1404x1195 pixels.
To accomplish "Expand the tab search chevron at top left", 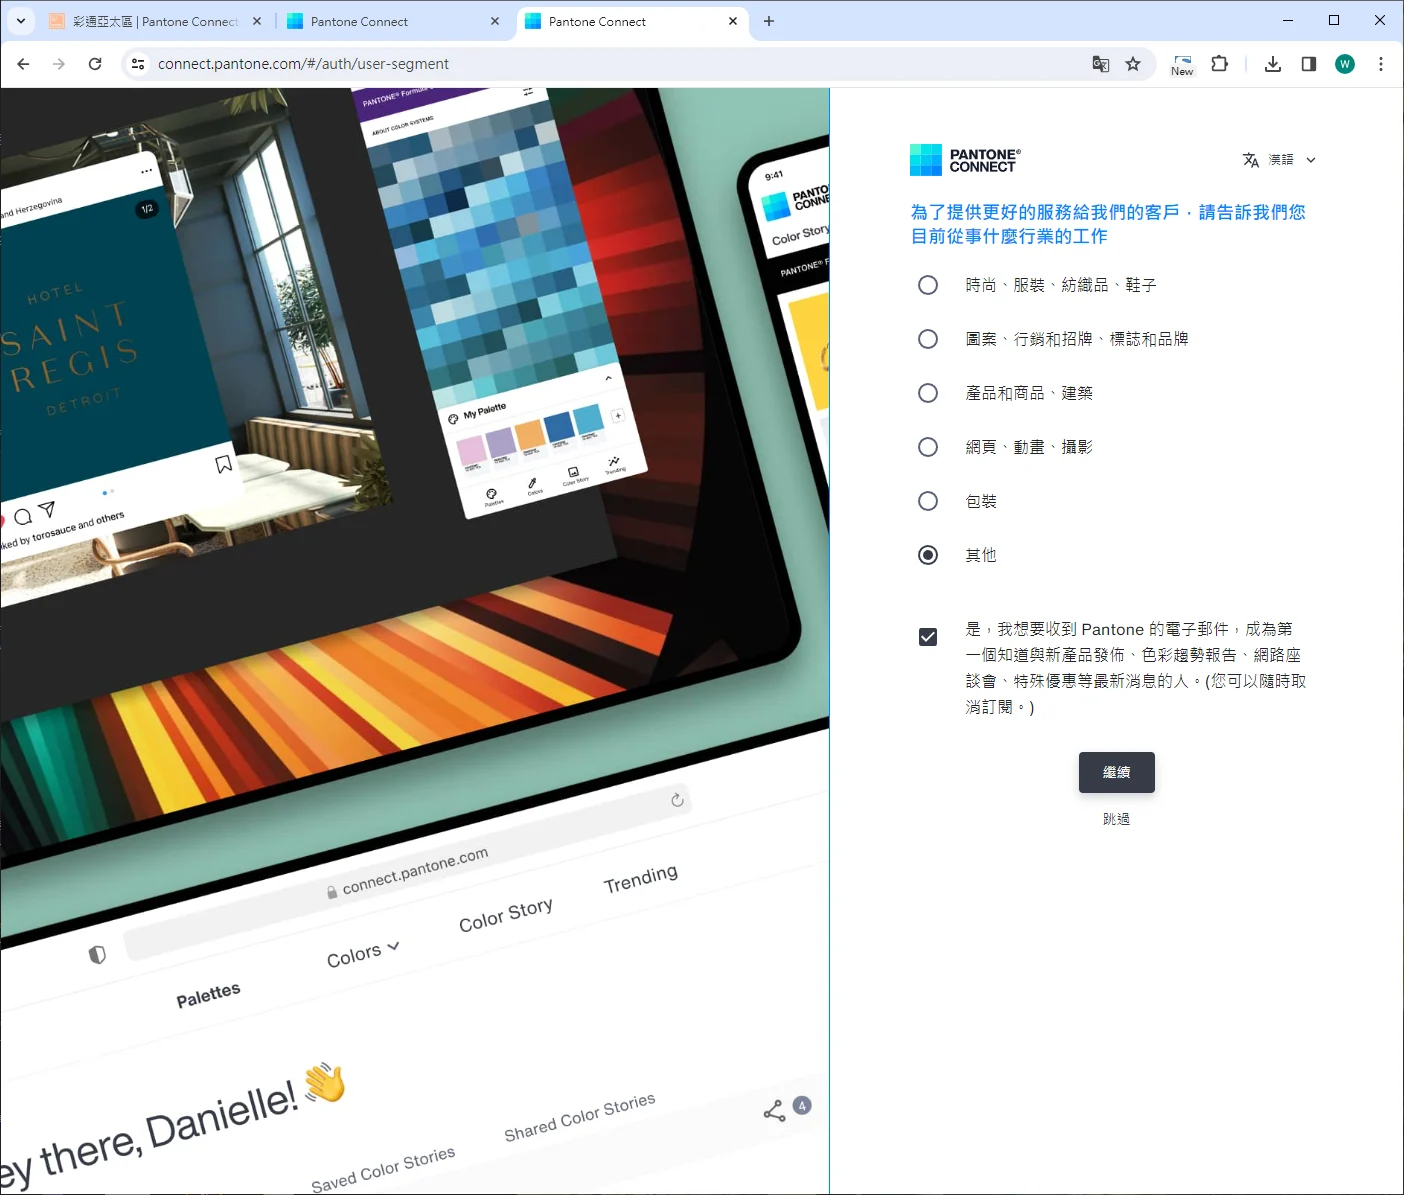I will coord(21,20).
